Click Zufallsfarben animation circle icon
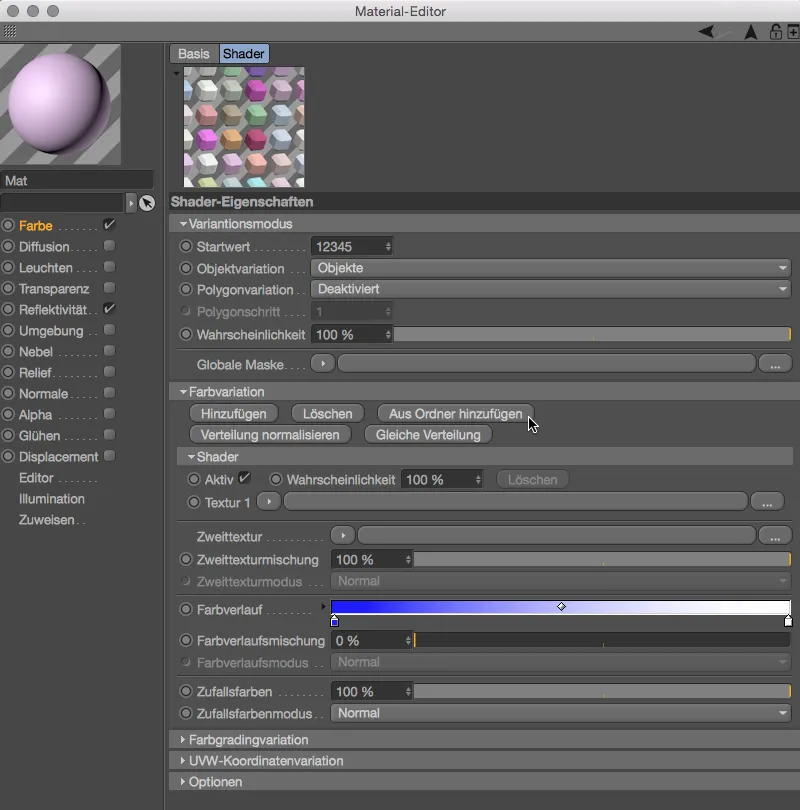 (x=186, y=691)
